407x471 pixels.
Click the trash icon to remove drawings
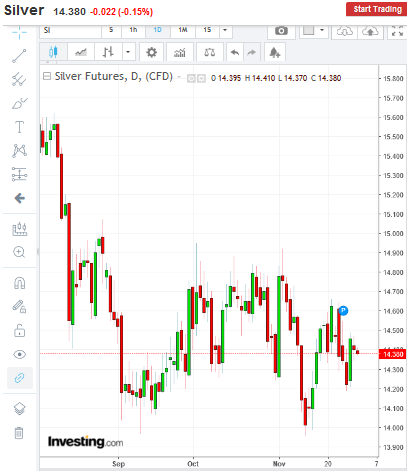coord(19,433)
